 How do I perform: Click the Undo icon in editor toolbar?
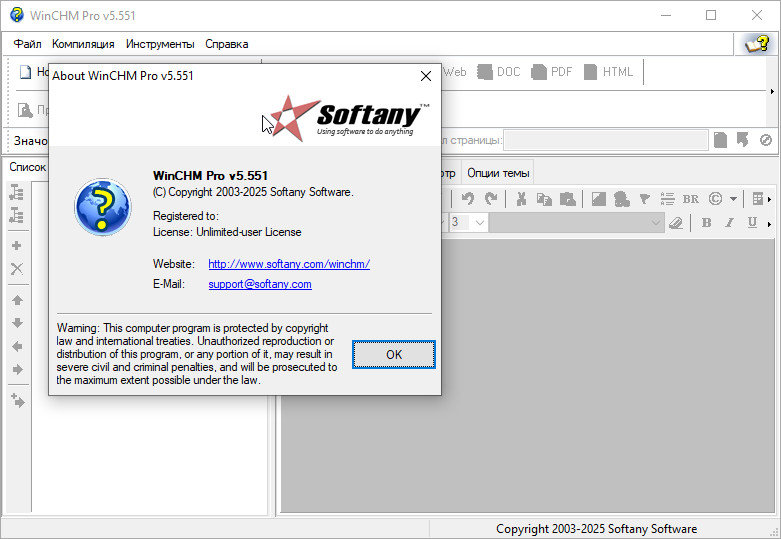467,198
